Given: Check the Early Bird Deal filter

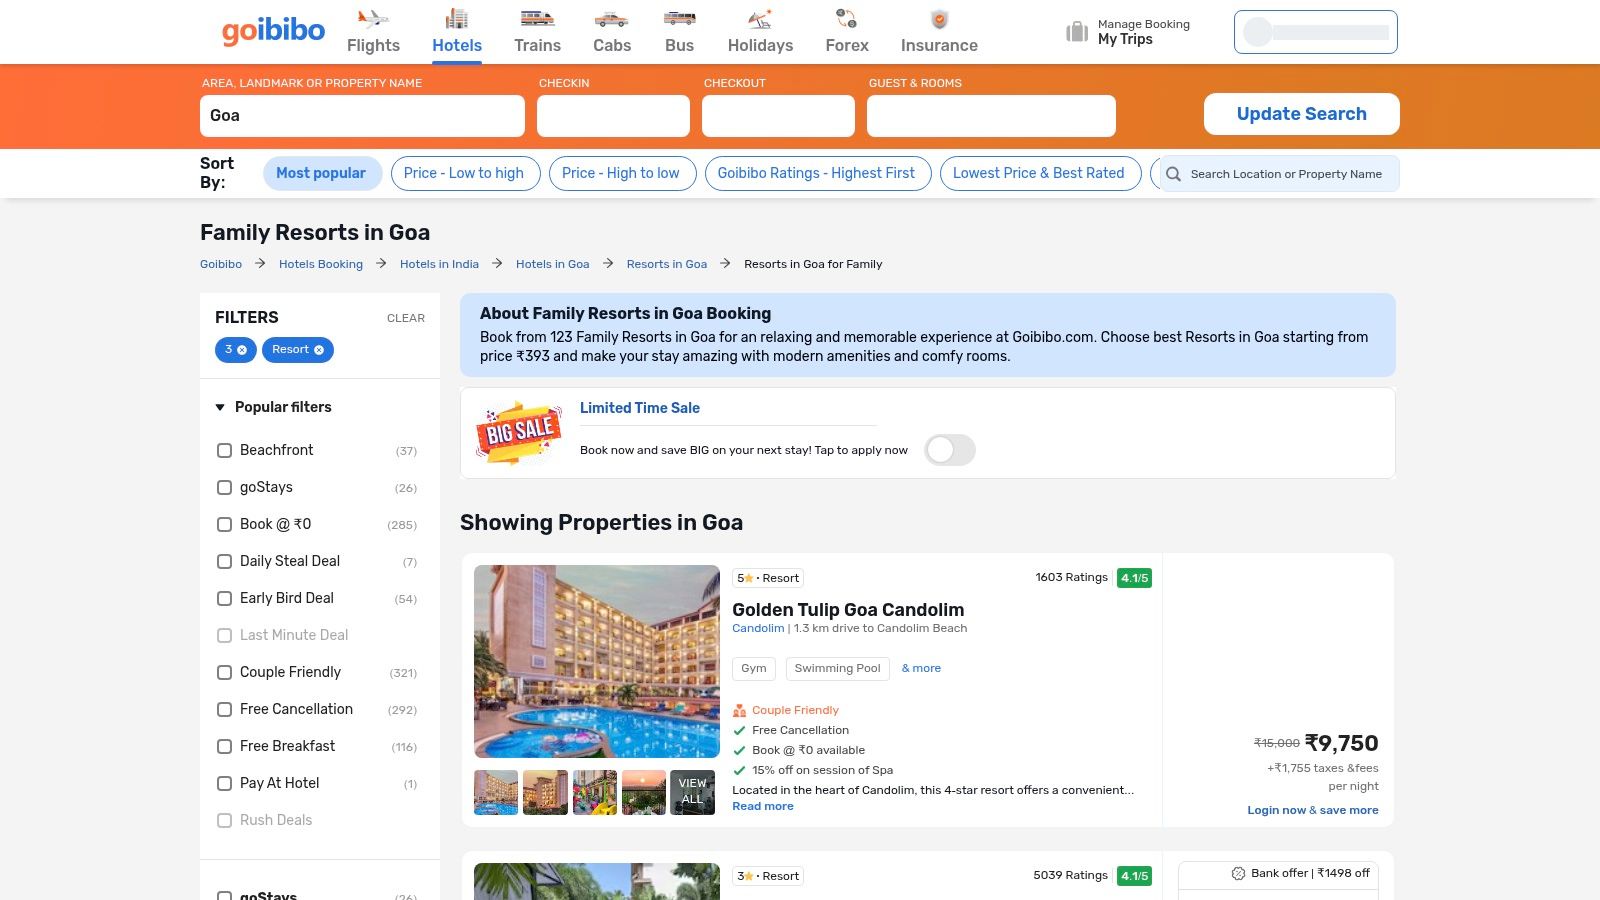Looking at the screenshot, I should (x=224, y=599).
